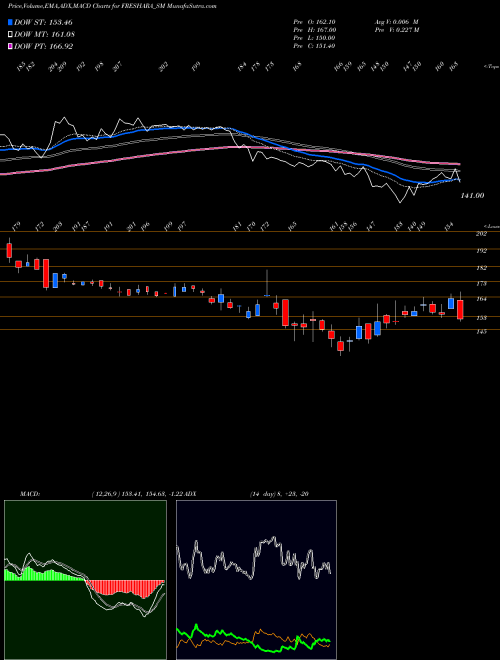Select the 'DOW MT: 161.08' legend text
Screen dimensions: 500x660
[44, 35]
